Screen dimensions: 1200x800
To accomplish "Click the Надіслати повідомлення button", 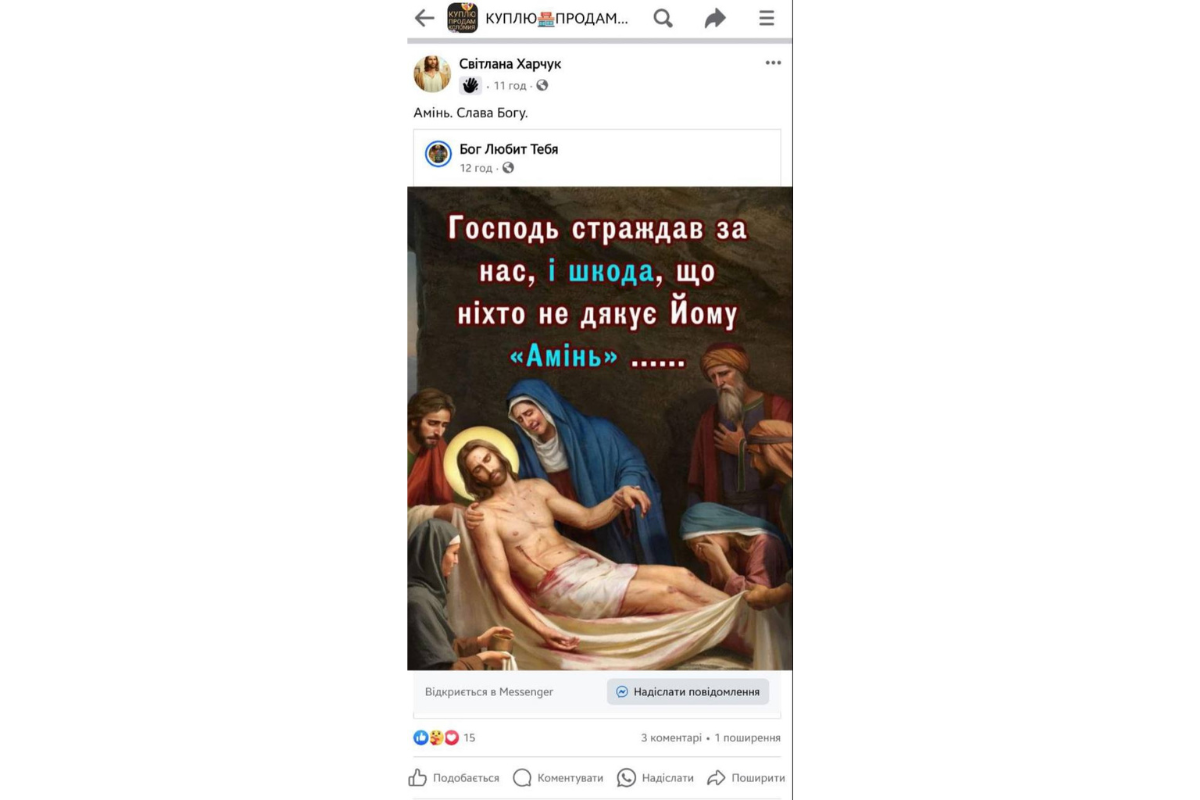I will 688,692.
